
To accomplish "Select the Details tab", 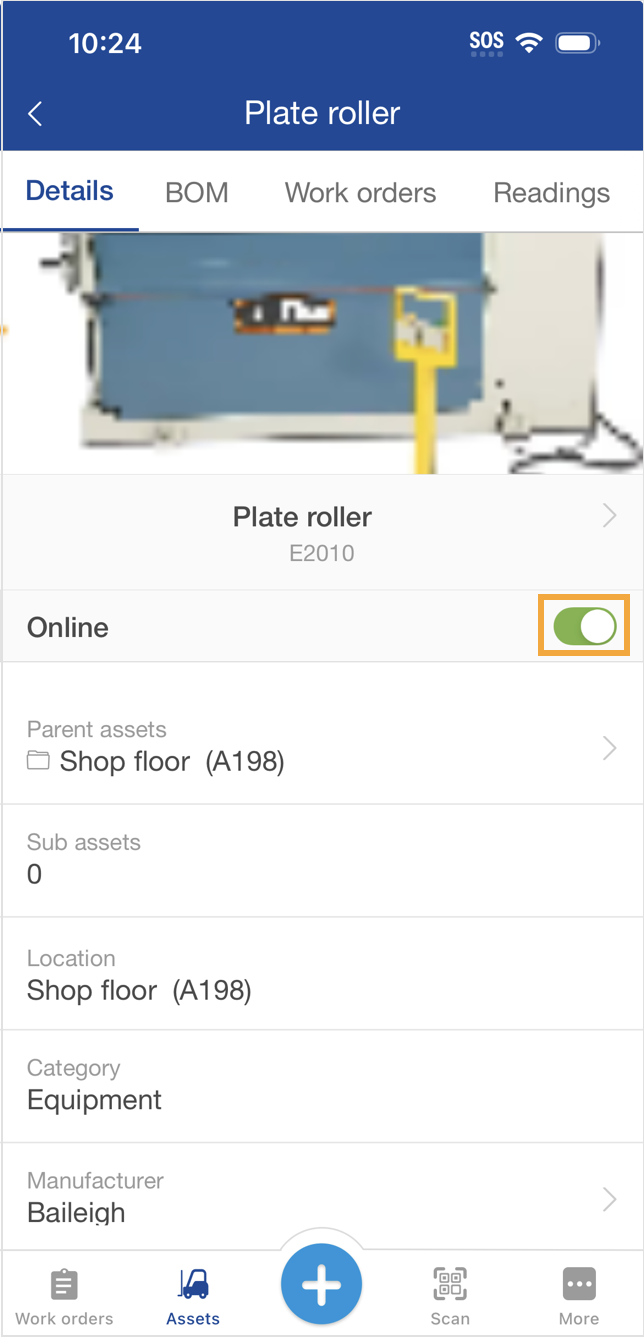I will click(70, 192).
